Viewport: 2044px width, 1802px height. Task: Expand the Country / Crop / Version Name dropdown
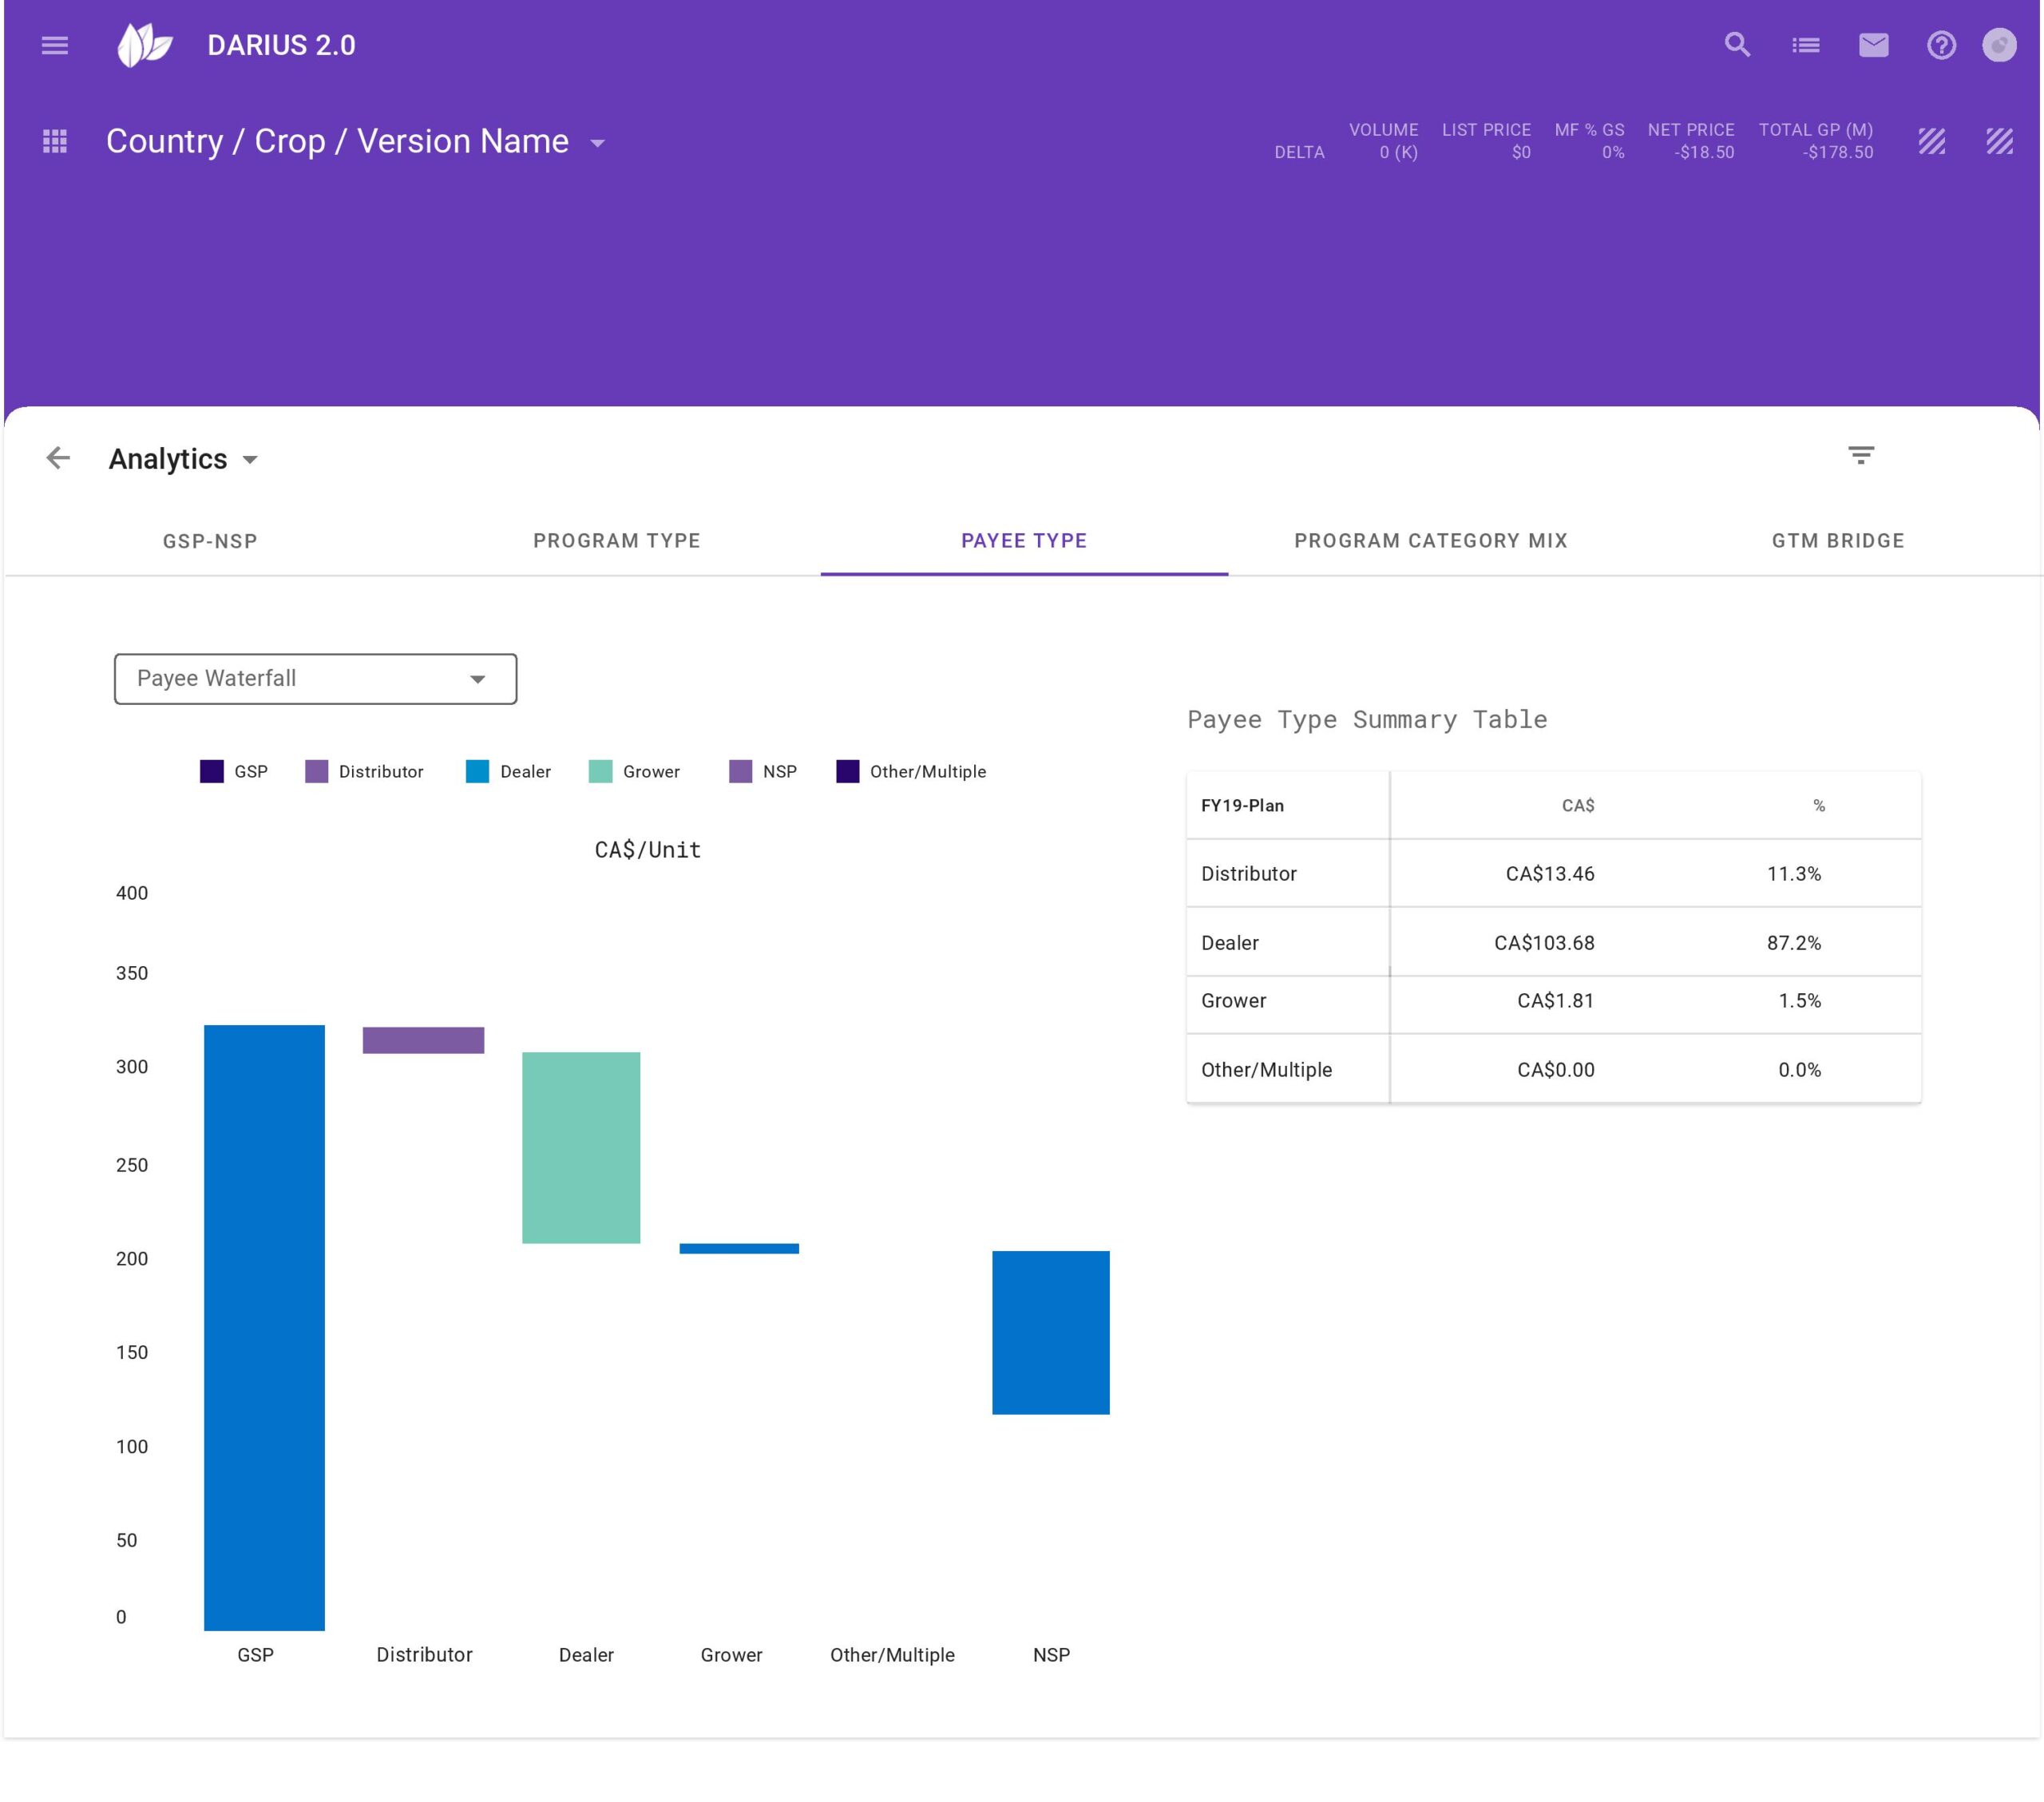point(598,143)
